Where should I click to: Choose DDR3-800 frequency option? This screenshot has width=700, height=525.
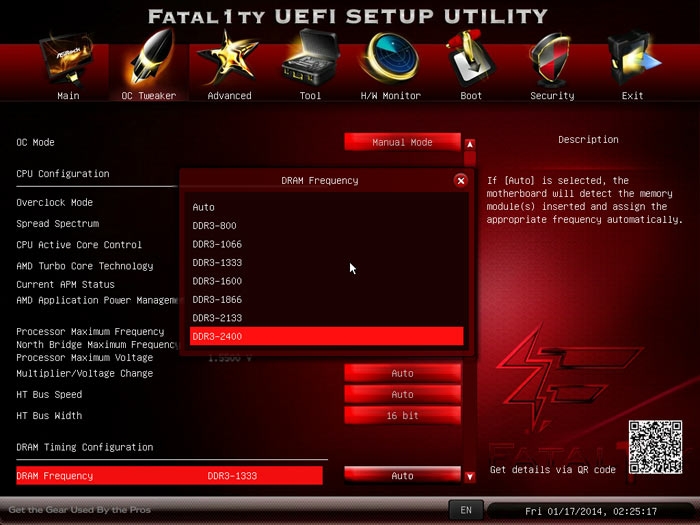point(326,225)
